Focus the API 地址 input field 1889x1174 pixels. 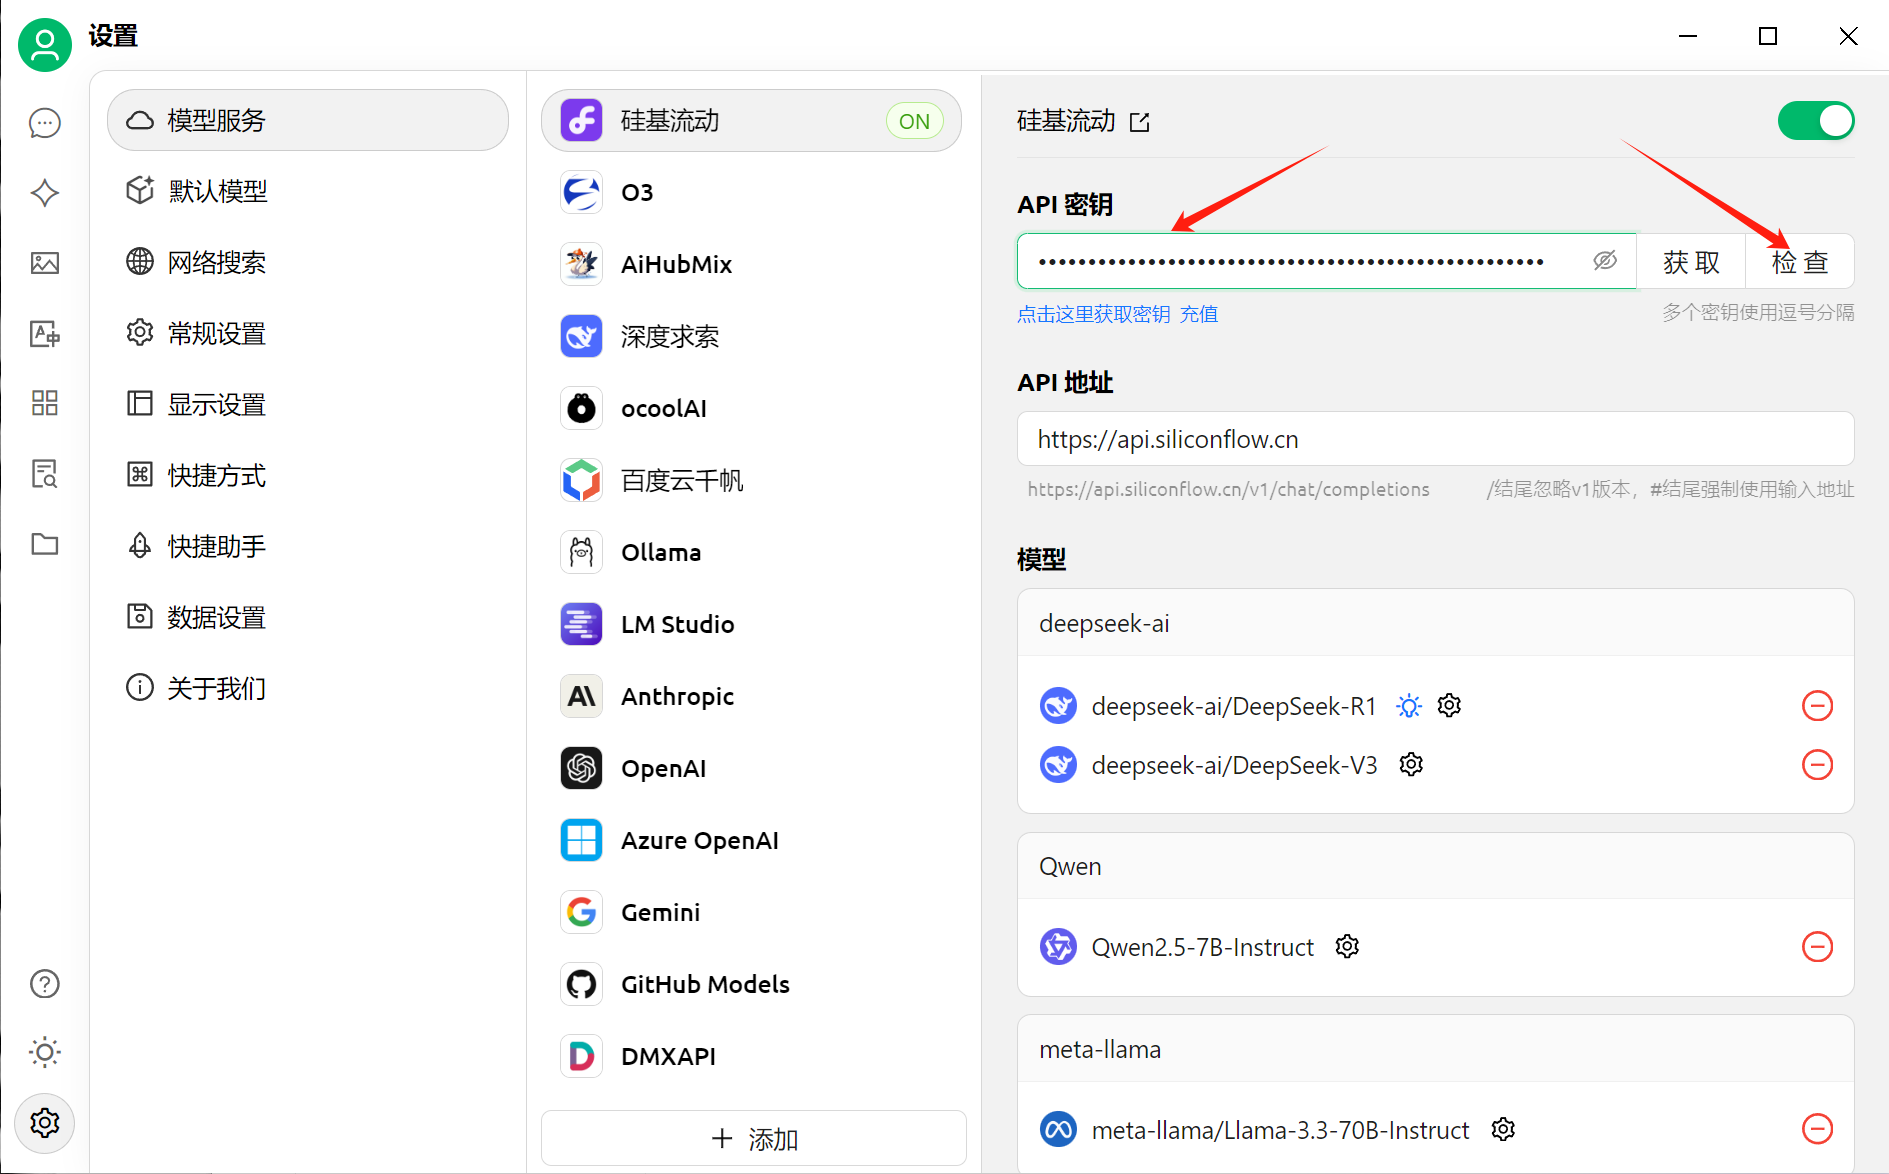pyautogui.click(x=1435, y=439)
